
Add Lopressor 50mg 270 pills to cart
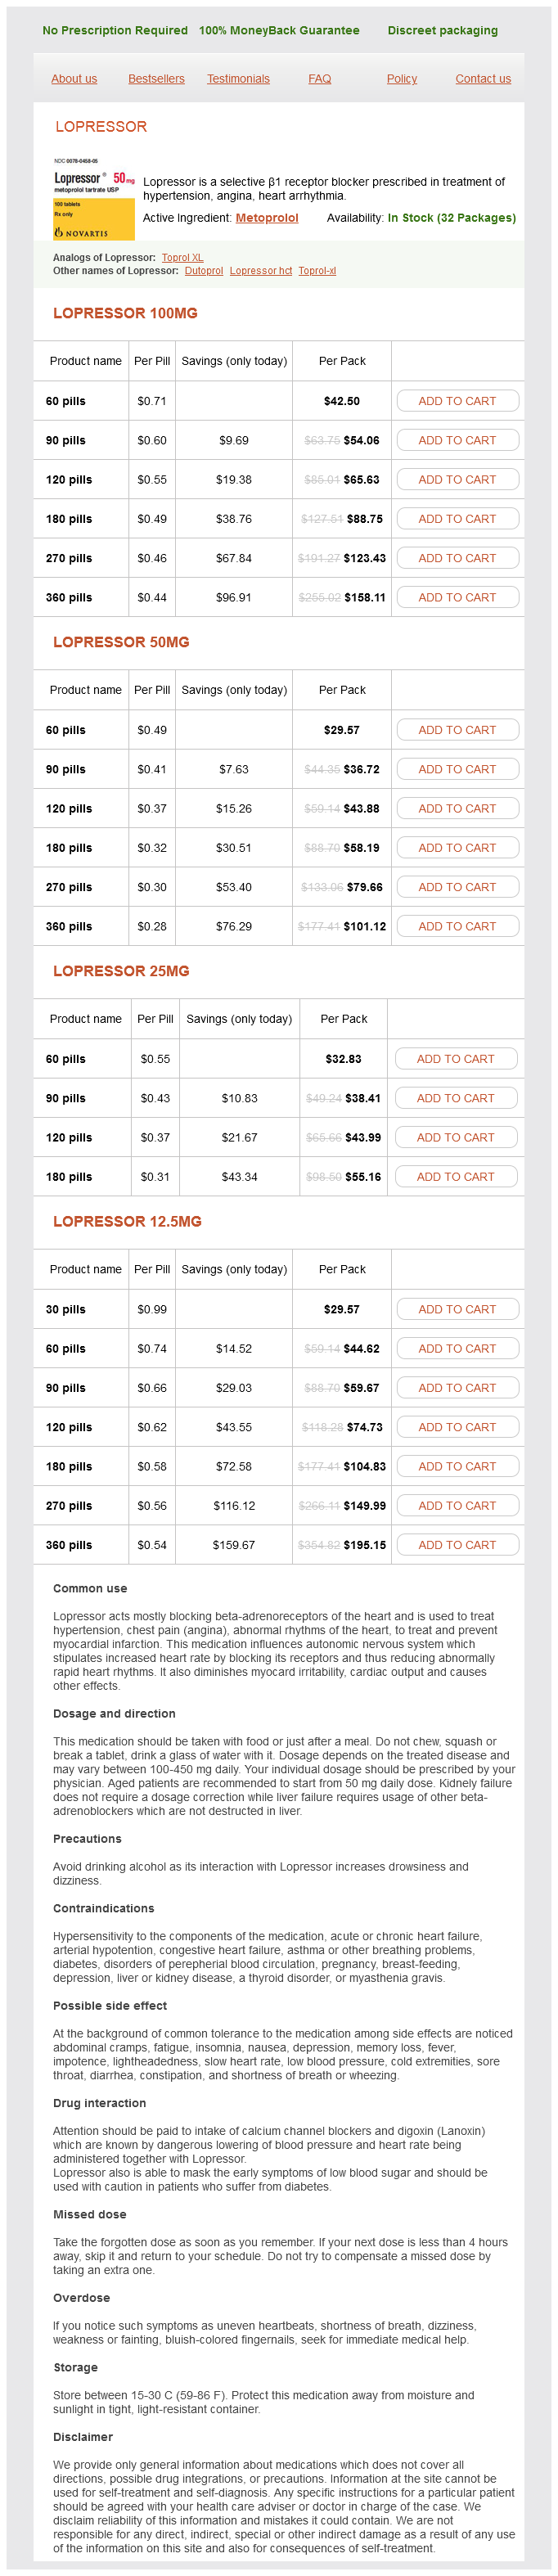point(457,887)
